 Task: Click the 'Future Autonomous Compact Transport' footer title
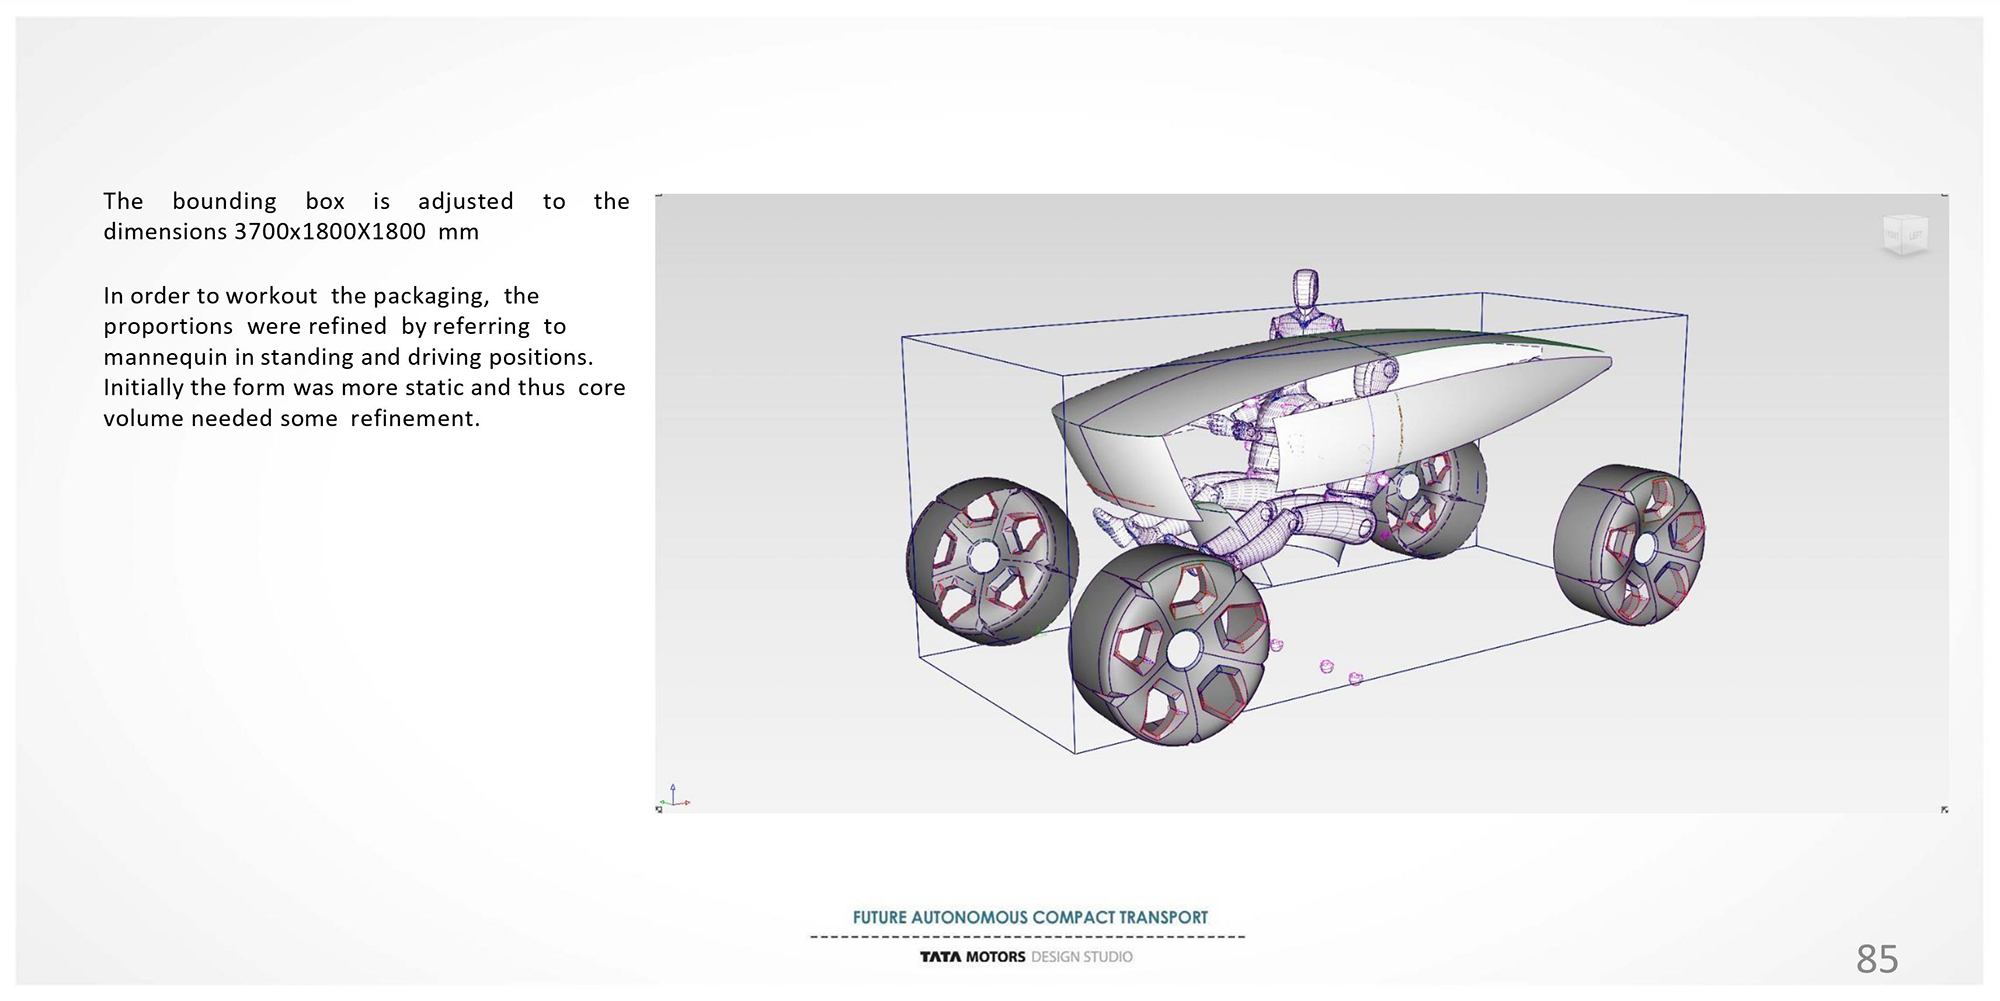click(1029, 917)
